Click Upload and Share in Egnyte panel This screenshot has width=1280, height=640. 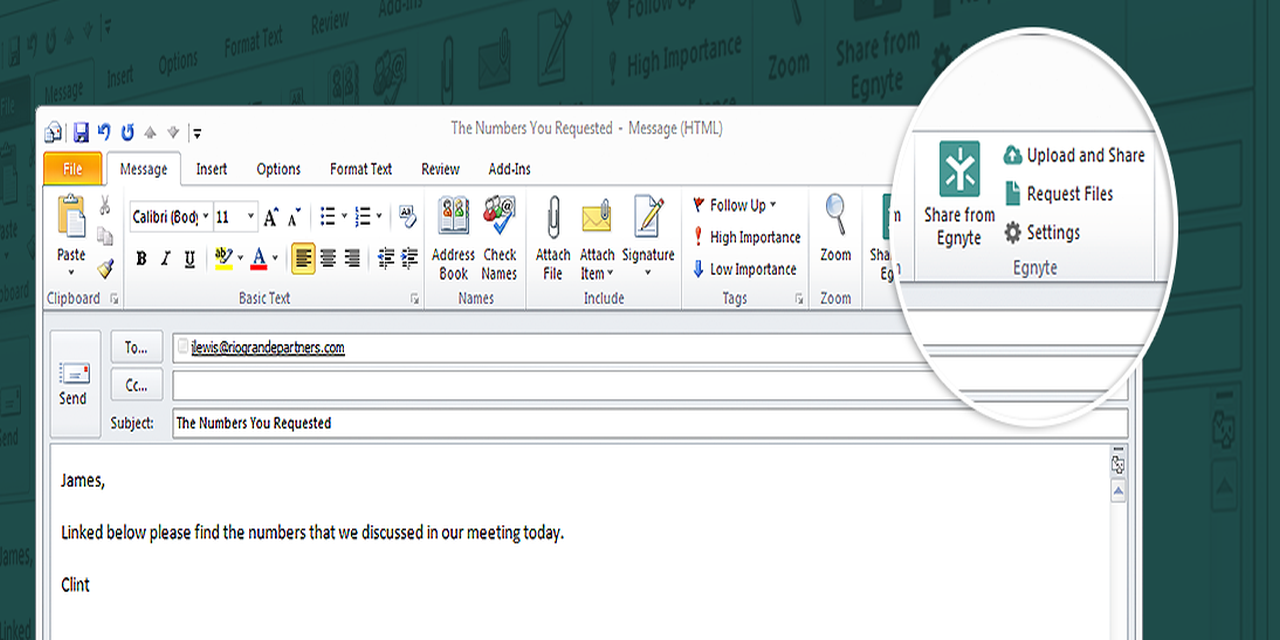(x=1075, y=155)
